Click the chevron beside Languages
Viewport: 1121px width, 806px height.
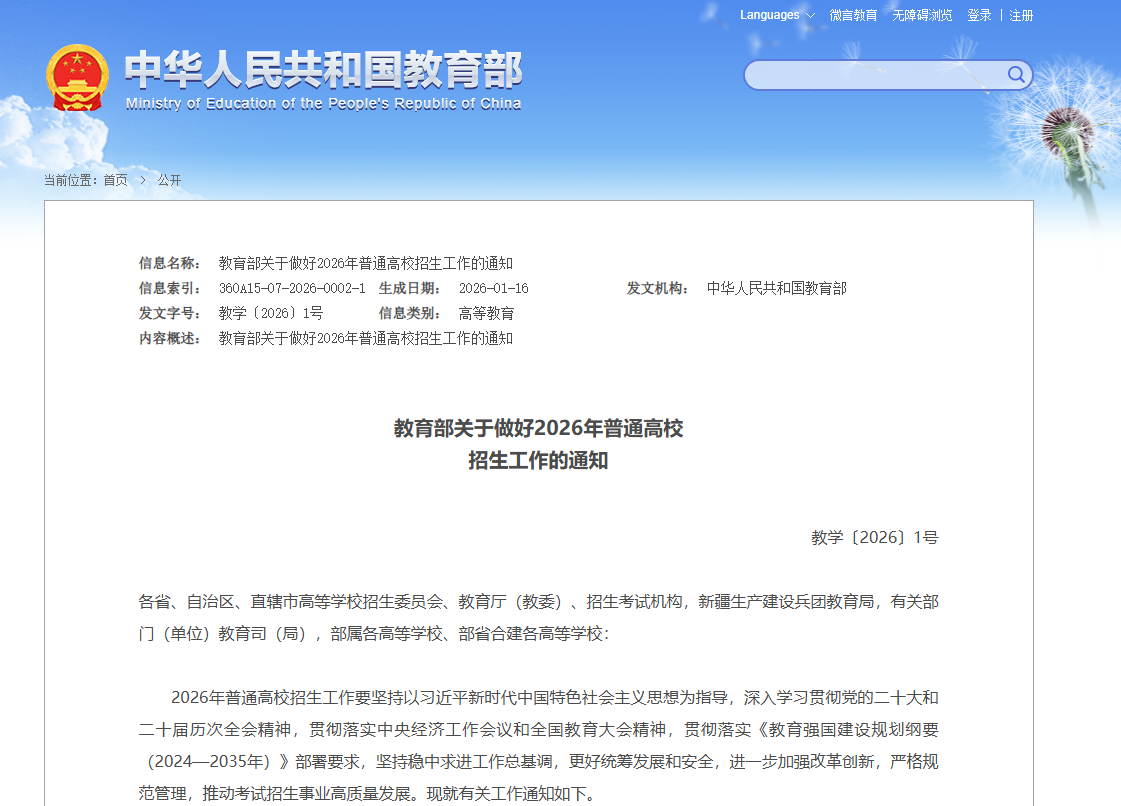coord(810,16)
